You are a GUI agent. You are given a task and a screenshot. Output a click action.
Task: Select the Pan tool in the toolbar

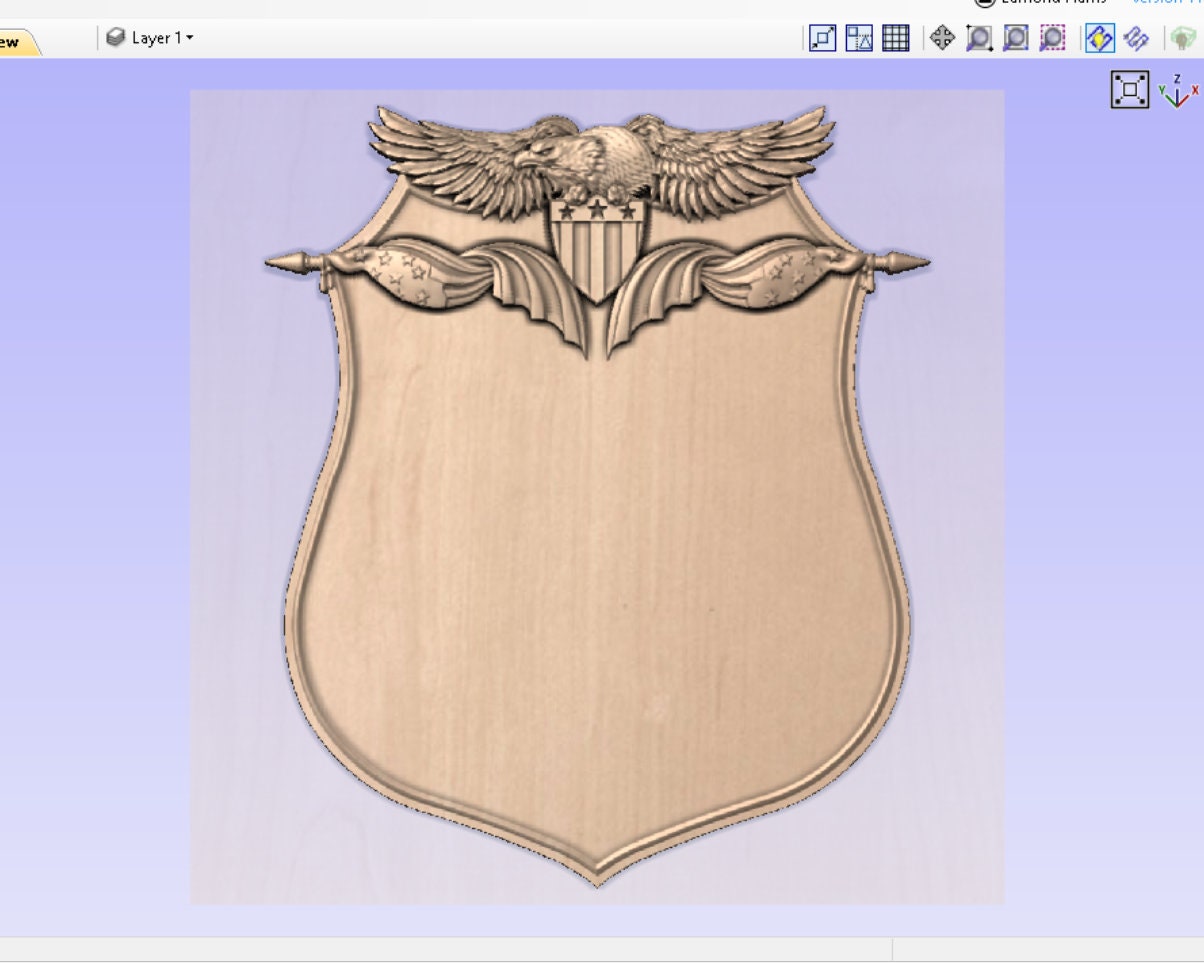[x=942, y=40]
